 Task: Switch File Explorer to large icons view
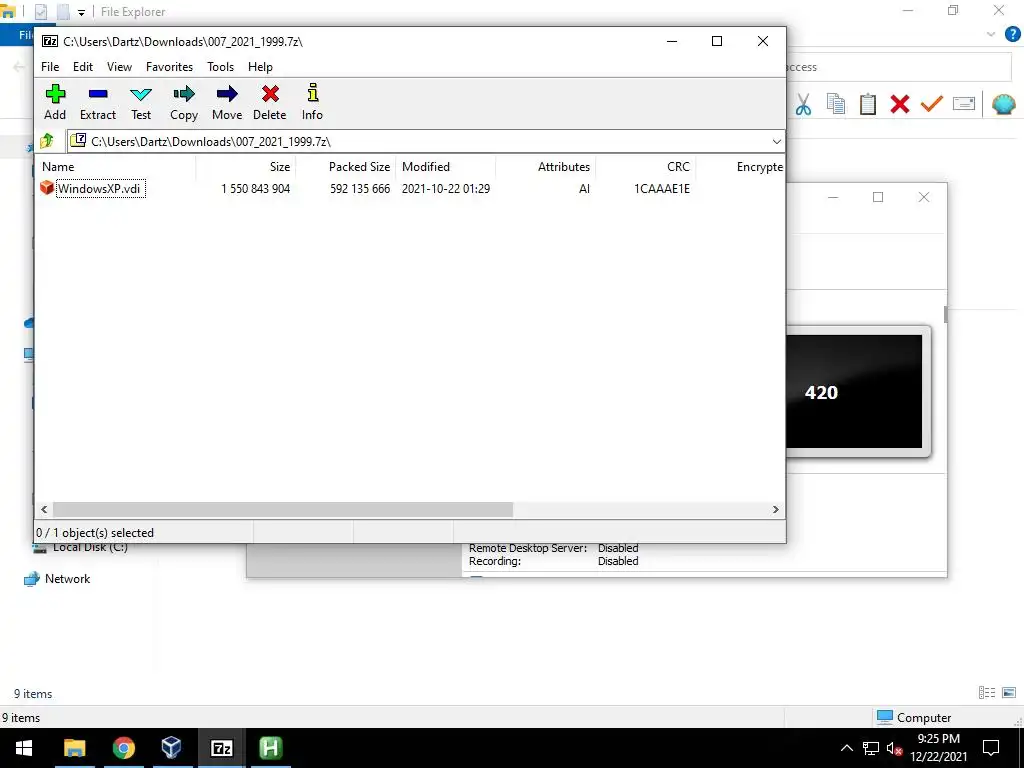[x=1009, y=693]
